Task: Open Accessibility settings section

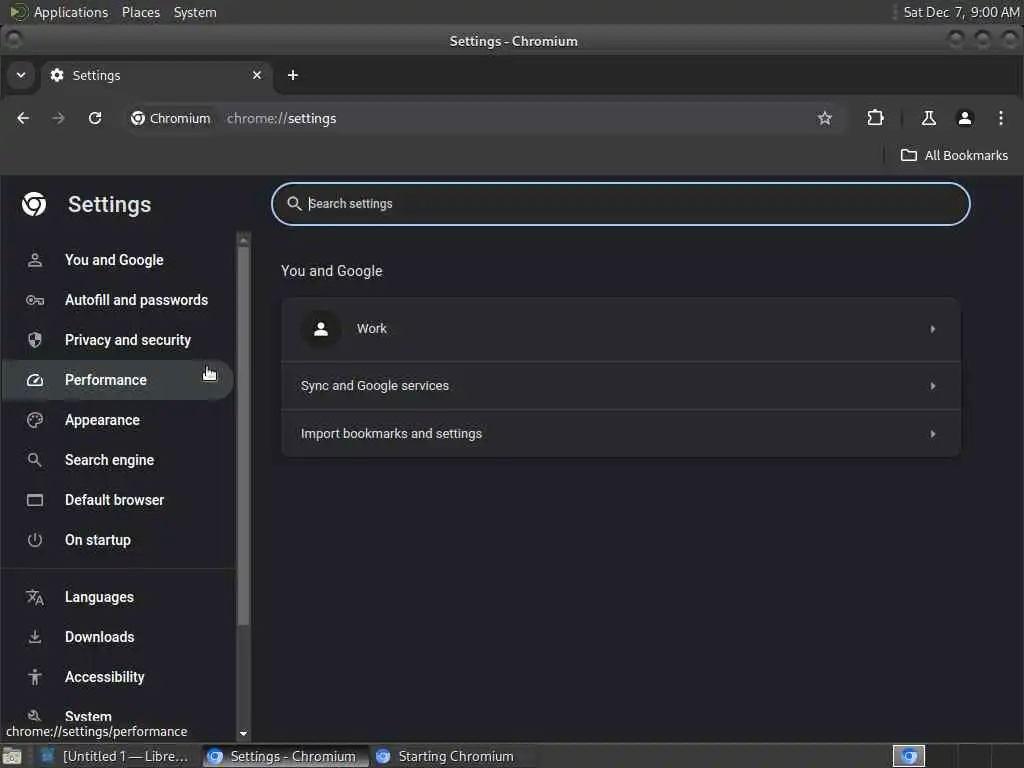Action: [x=118, y=677]
